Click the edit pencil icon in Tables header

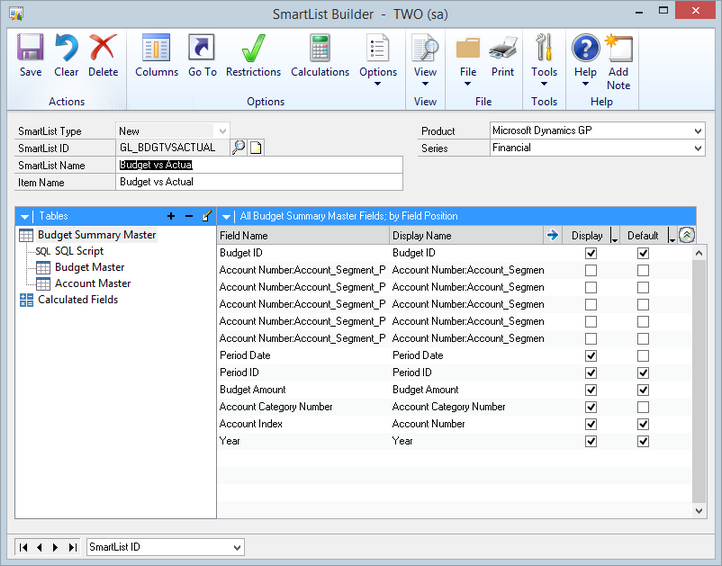(207, 216)
